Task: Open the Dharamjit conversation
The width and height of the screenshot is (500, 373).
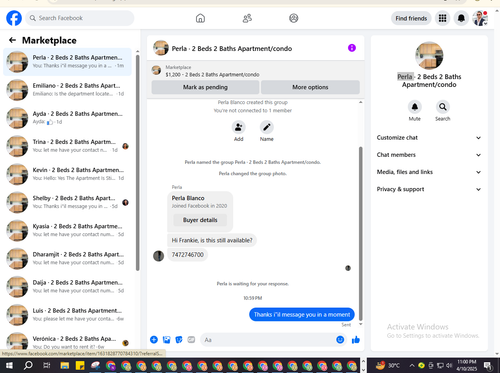Action: (67, 258)
